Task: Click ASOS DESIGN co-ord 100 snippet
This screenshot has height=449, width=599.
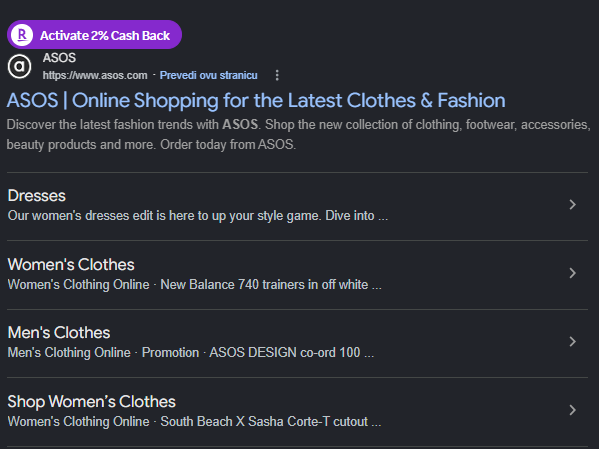Action: point(291,353)
